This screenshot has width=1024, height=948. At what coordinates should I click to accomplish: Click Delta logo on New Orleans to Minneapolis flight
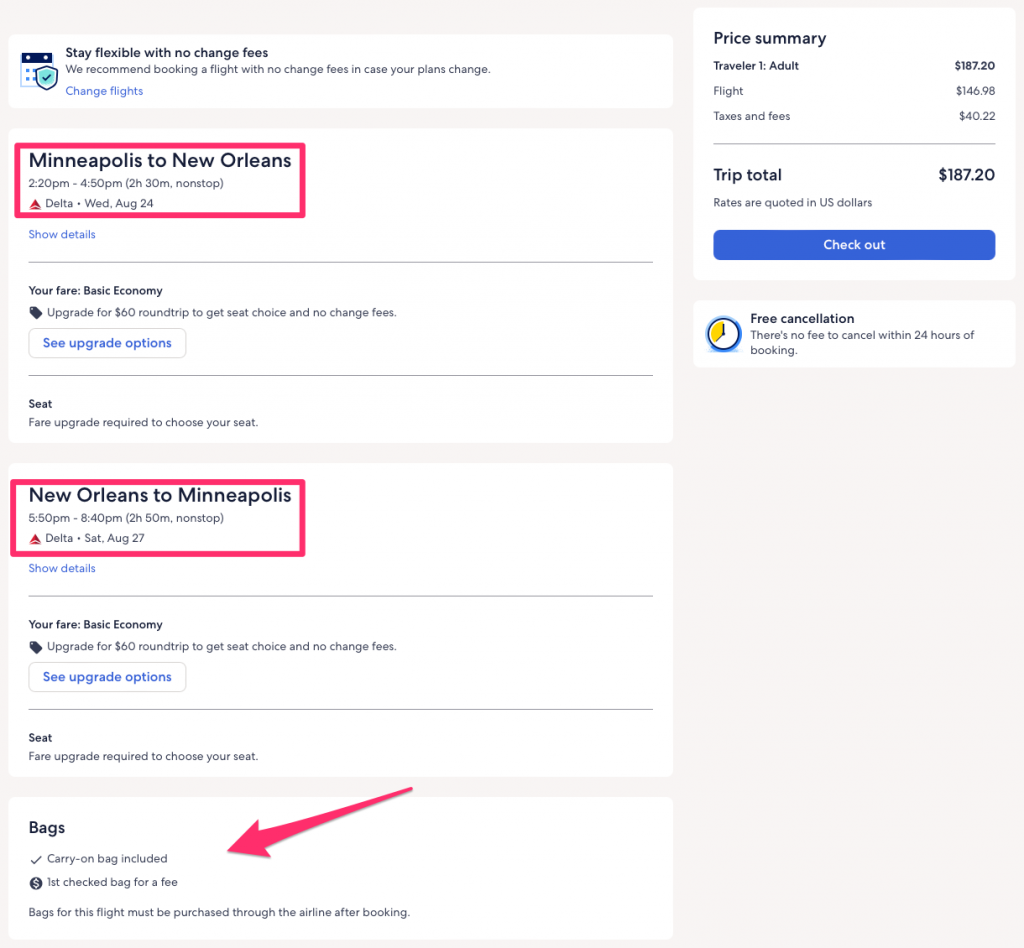tap(35, 539)
